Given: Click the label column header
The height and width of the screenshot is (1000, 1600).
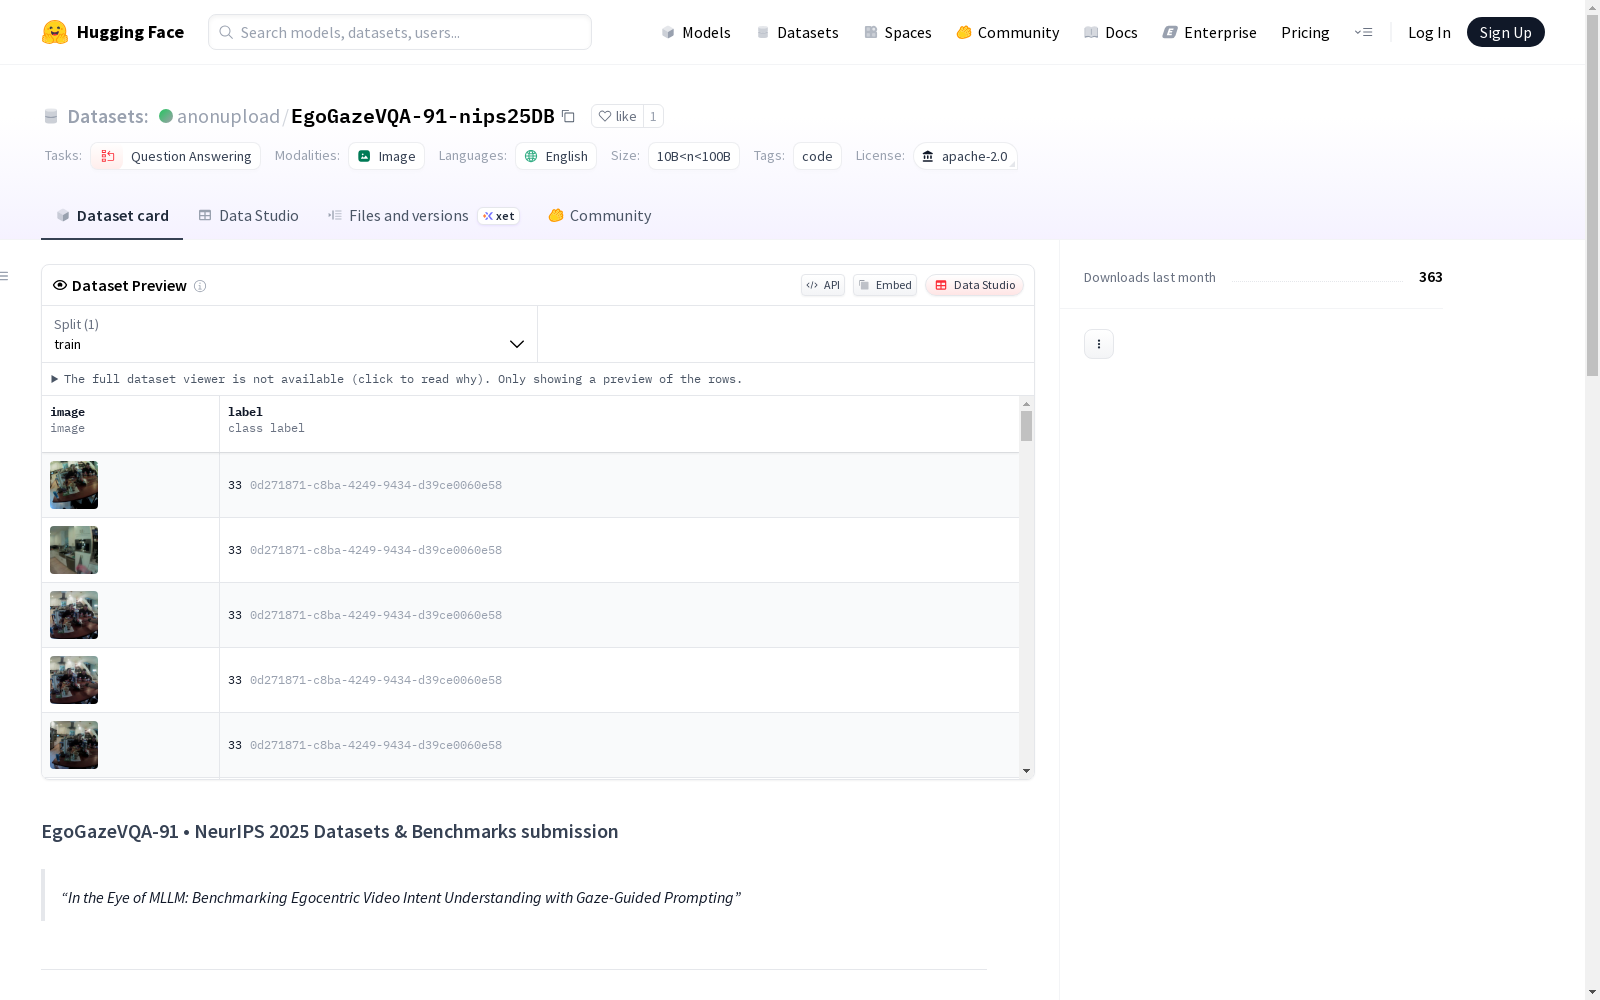Looking at the screenshot, I should coord(619,424).
